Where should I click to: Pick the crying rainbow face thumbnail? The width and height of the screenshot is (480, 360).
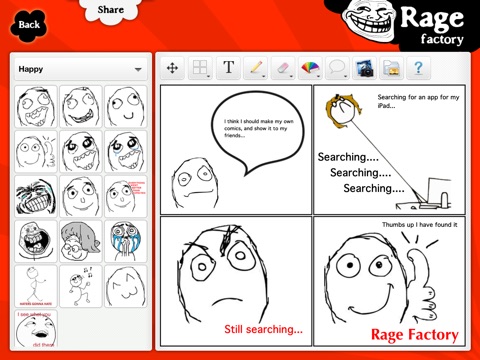point(126,241)
